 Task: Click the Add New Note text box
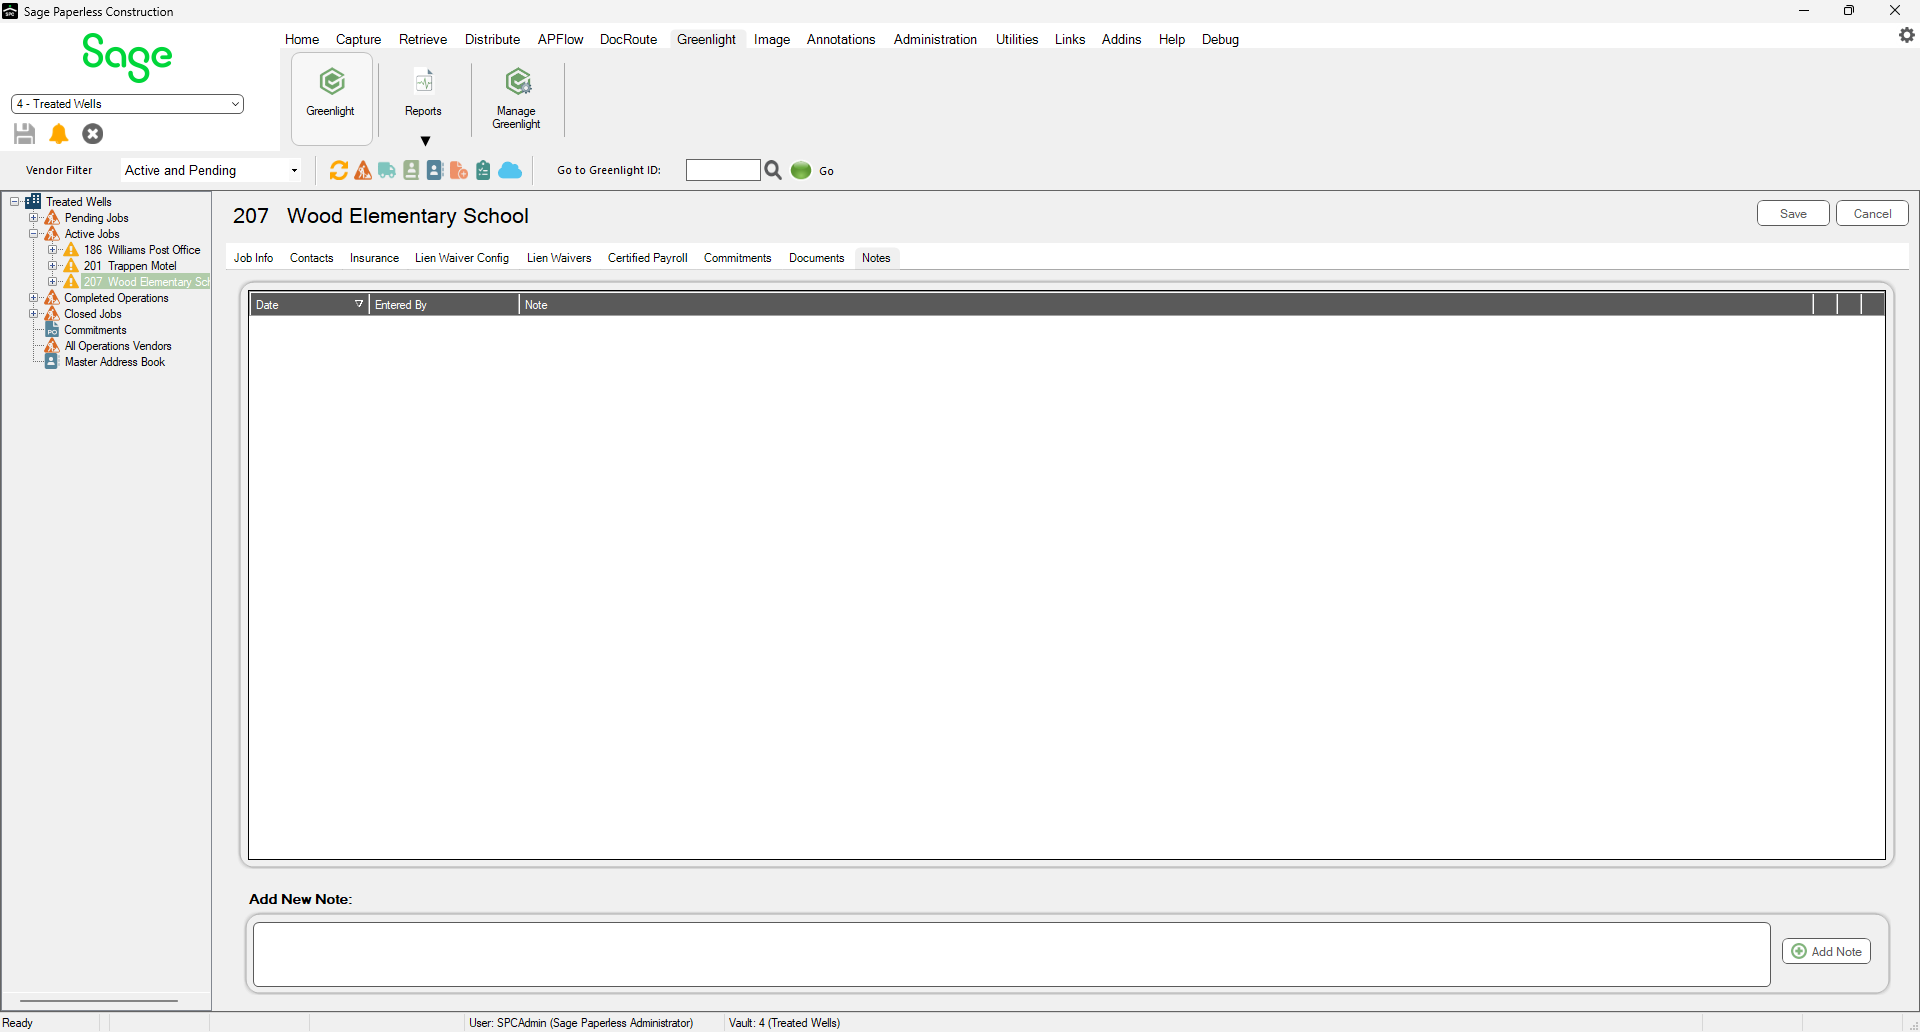1011,954
